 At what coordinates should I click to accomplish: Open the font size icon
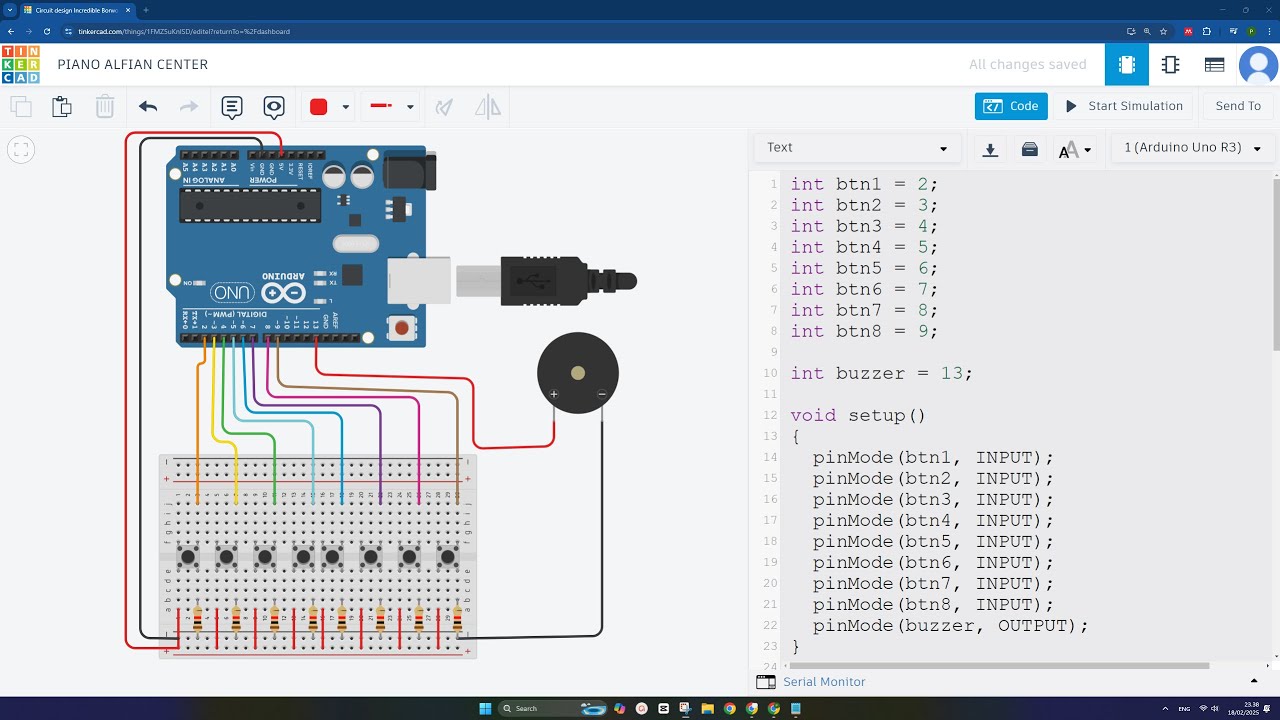click(1068, 149)
